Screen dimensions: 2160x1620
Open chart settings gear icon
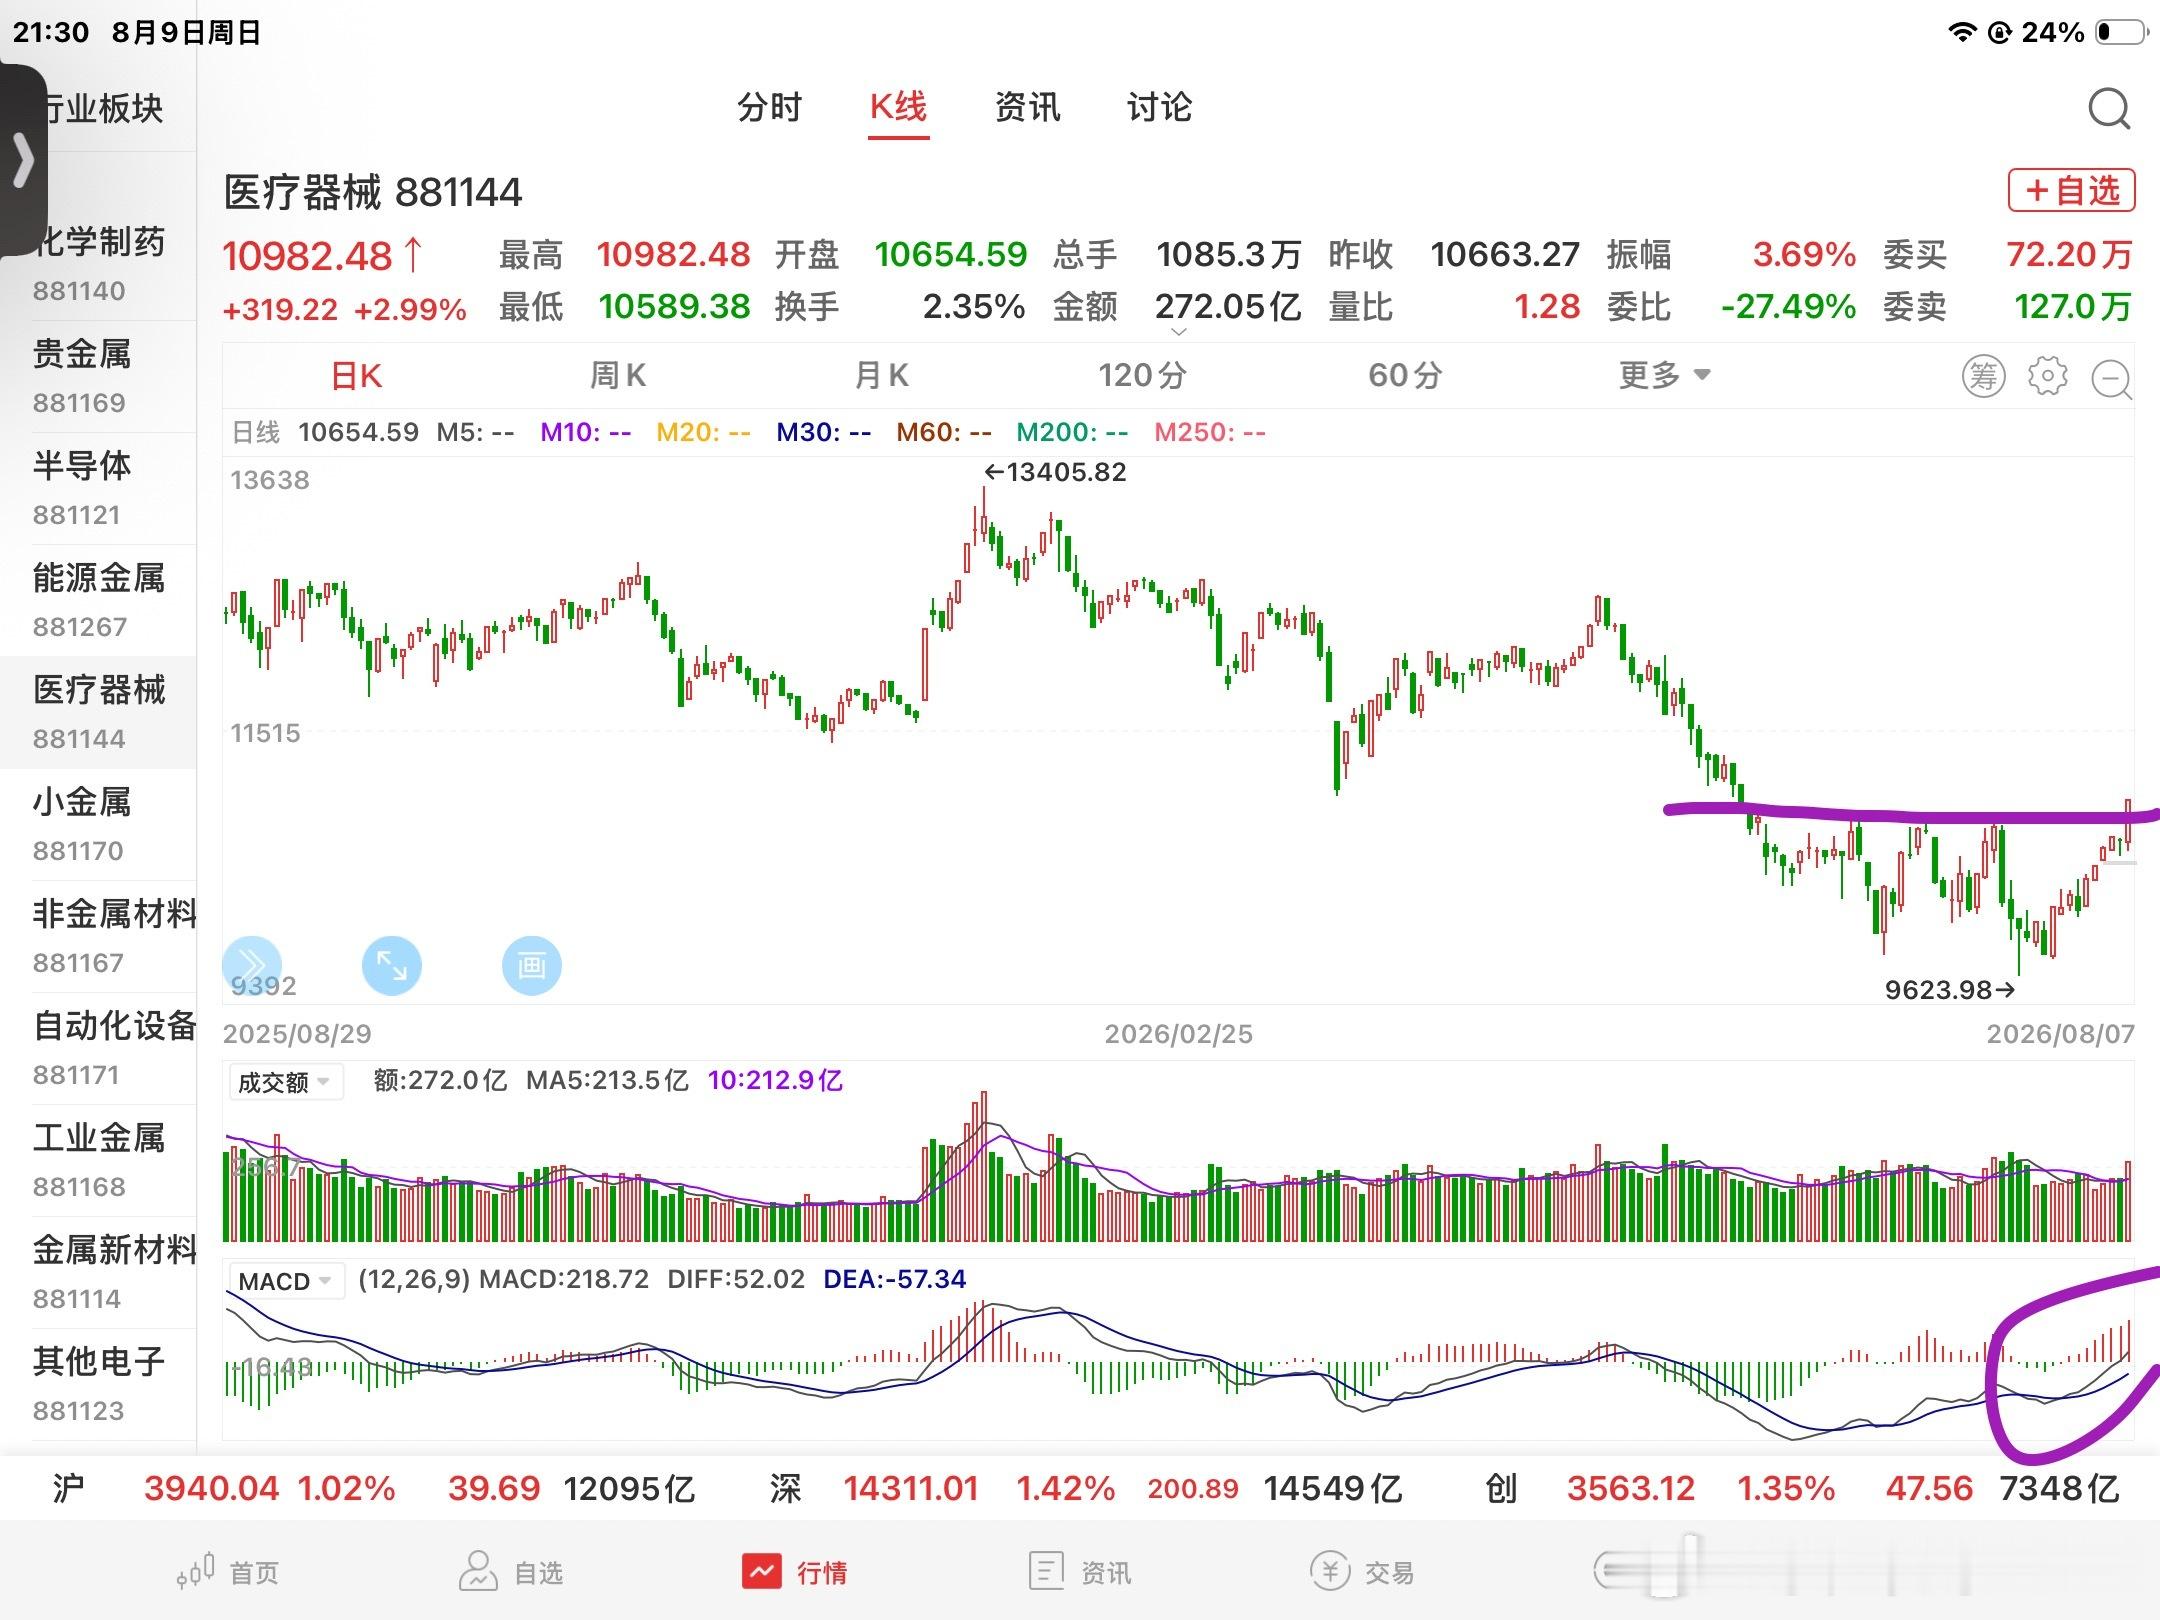[x=2047, y=377]
